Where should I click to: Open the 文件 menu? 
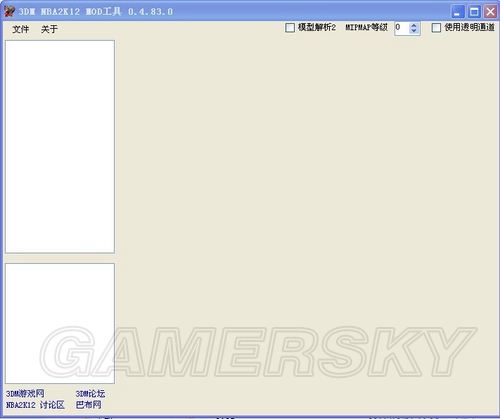click(21, 29)
